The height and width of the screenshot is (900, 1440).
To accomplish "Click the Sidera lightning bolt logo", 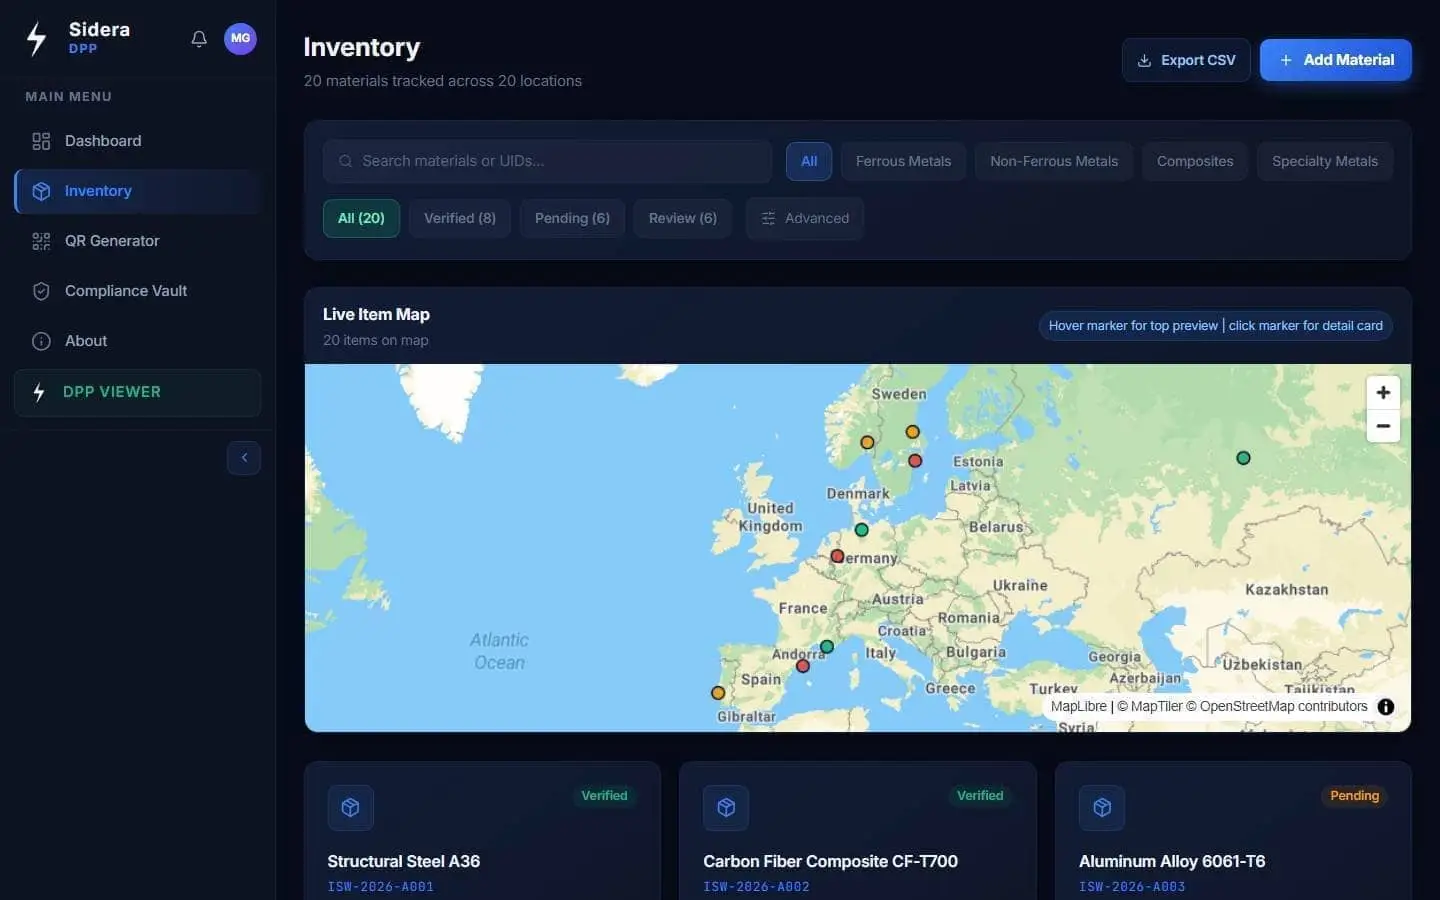I will coord(37,39).
